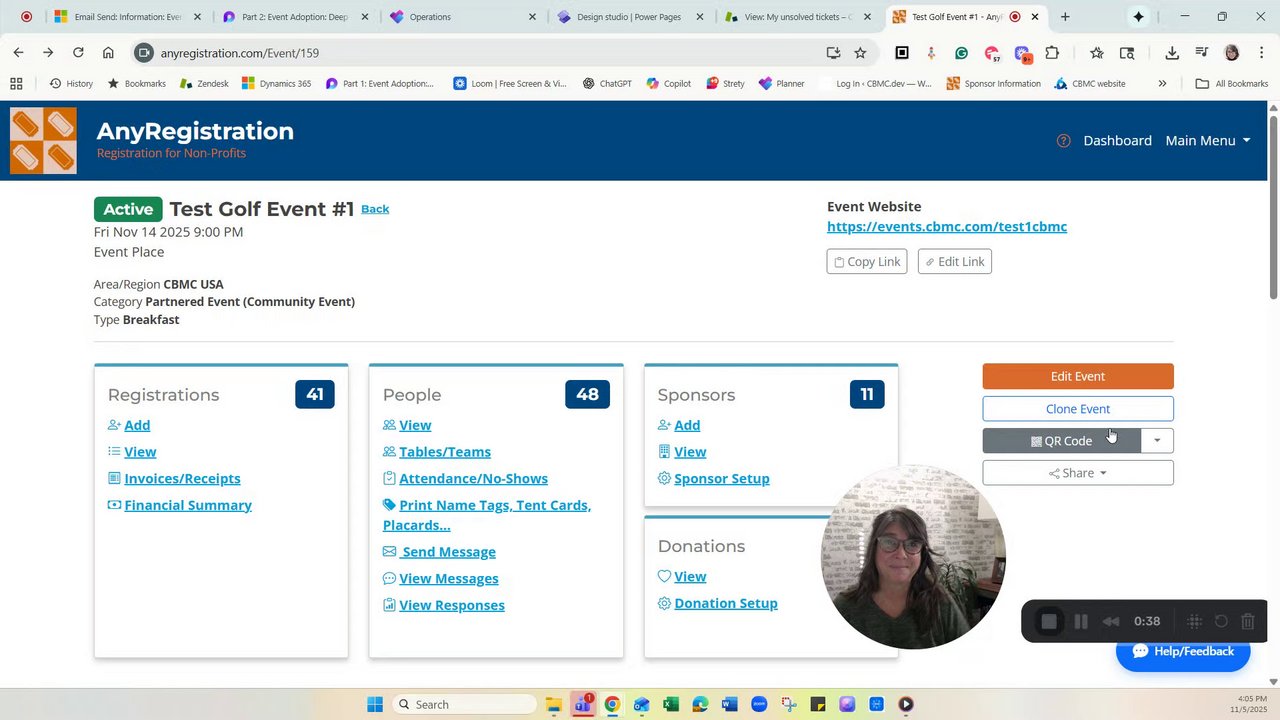This screenshot has height=720, width=1280.
Task: Delete the recording with trash icon
Action: coord(1248,621)
